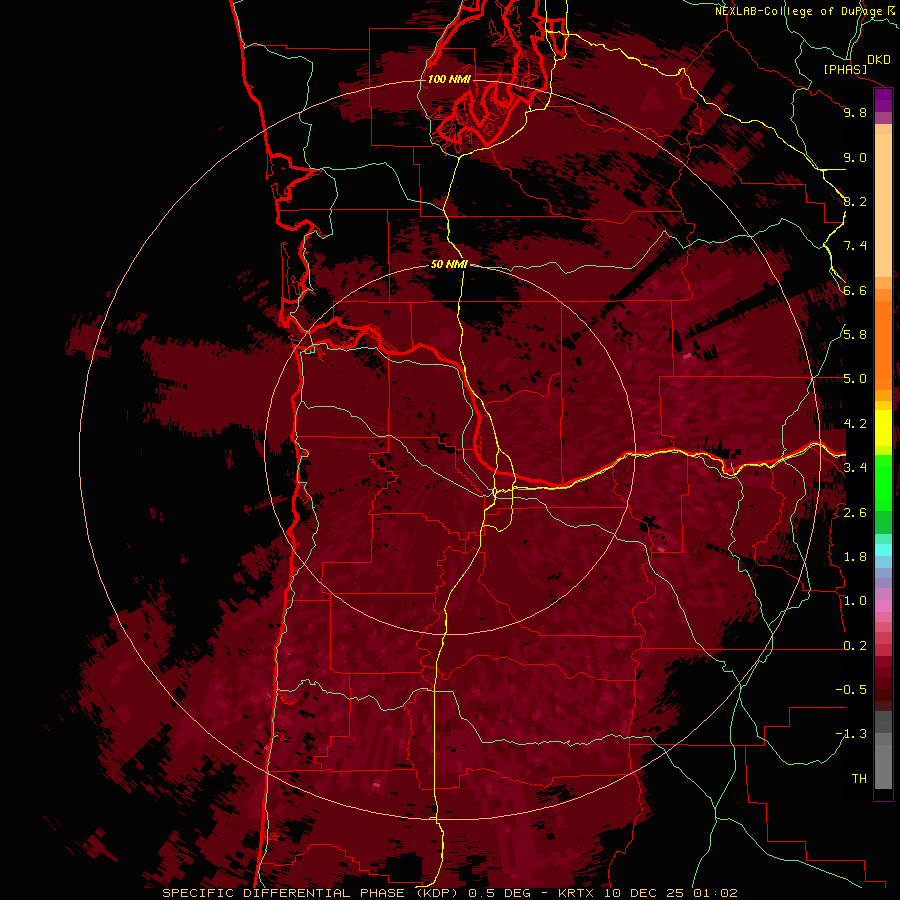Image resolution: width=900 pixels, height=900 pixels.
Task: Select the 8.2 legend value
Action: [855, 201]
